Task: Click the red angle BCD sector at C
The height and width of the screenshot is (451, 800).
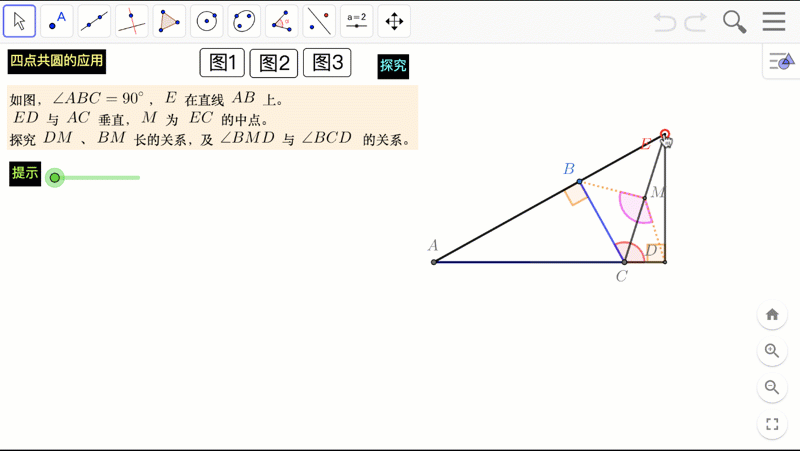Action: 631,252
